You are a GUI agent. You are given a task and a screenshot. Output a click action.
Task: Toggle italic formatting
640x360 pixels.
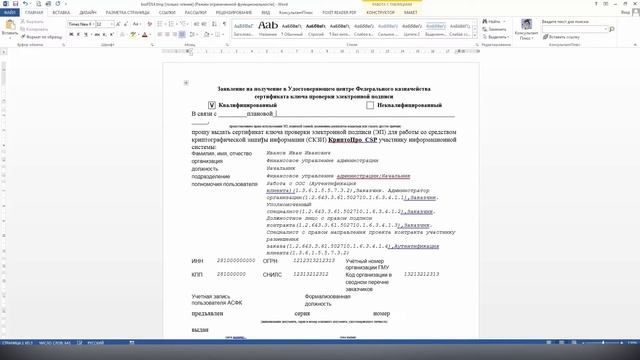coord(78,35)
